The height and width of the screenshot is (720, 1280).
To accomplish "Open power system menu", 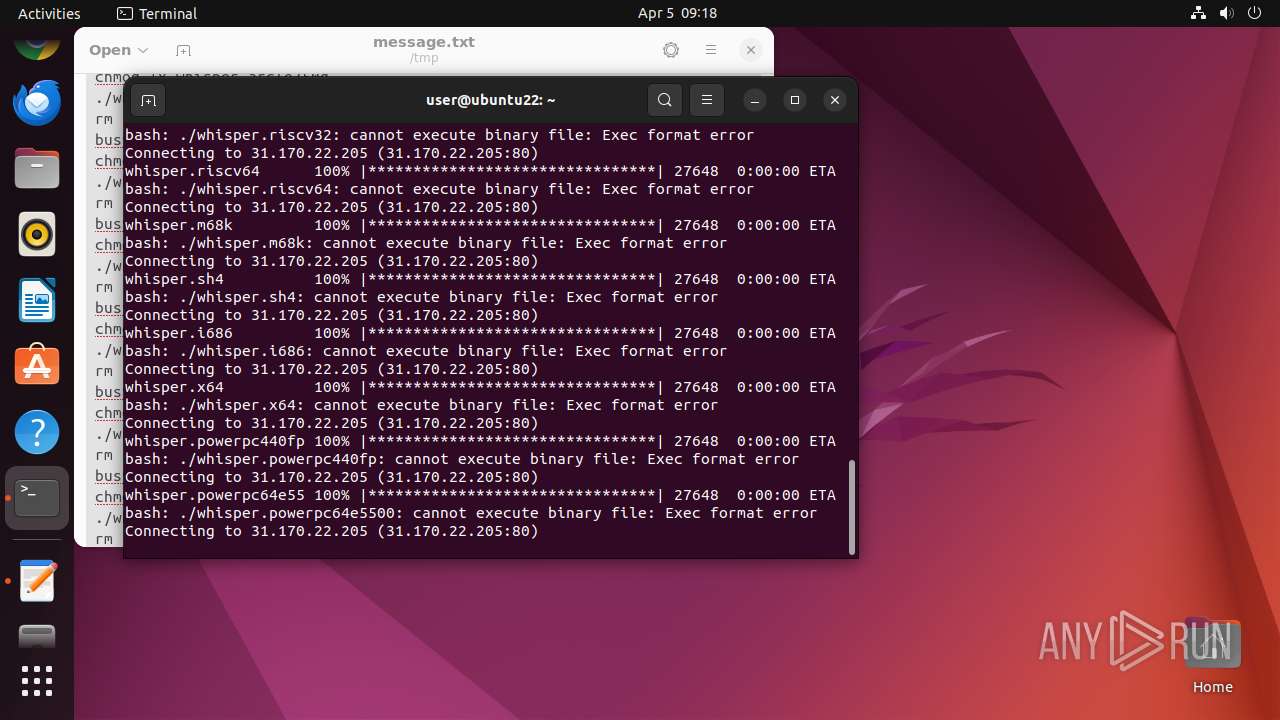I will pyautogui.click(x=1256, y=13).
